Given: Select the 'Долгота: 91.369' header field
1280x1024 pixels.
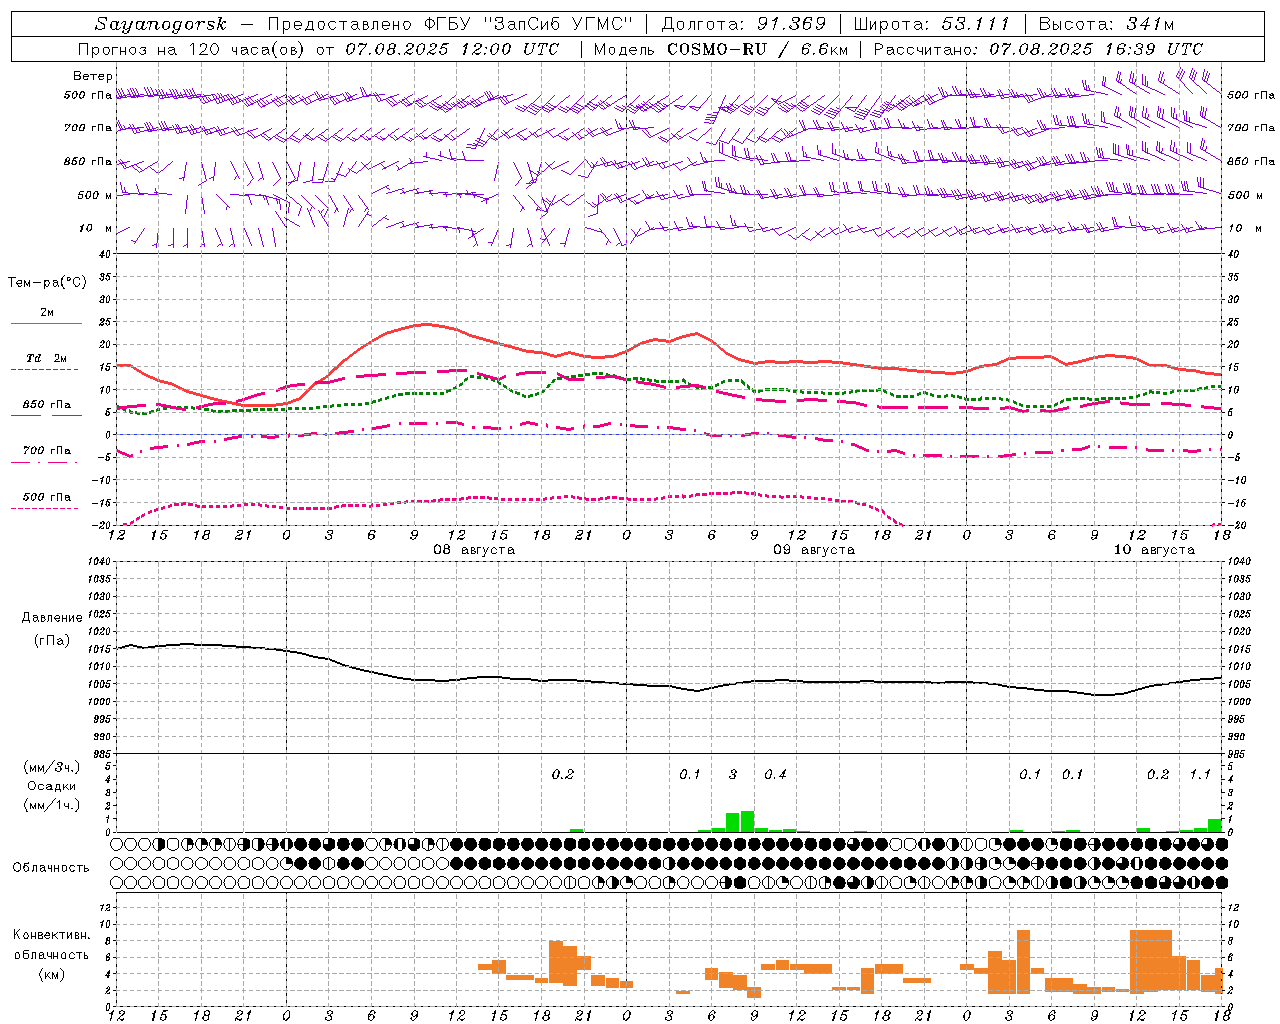Looking at the screenshot, I should pyautogui.click(x=744, y=24).
